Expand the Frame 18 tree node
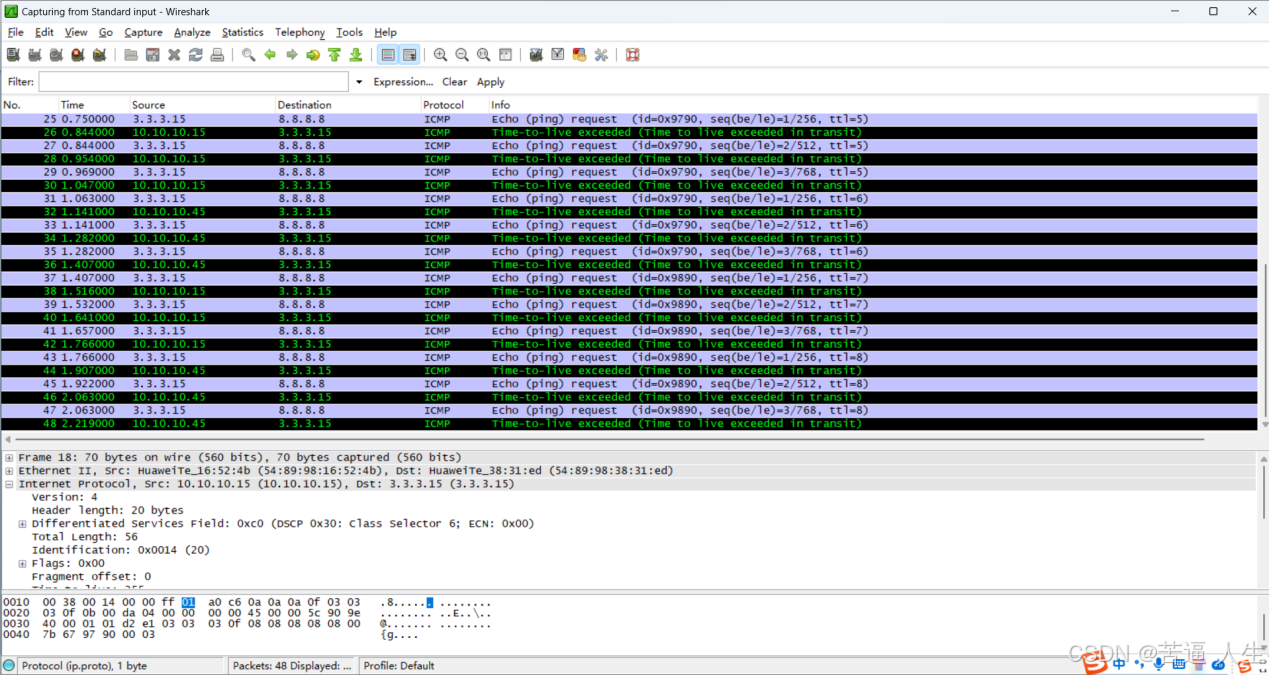Viewport: 1269px width, 675px height. coord(9,457)
